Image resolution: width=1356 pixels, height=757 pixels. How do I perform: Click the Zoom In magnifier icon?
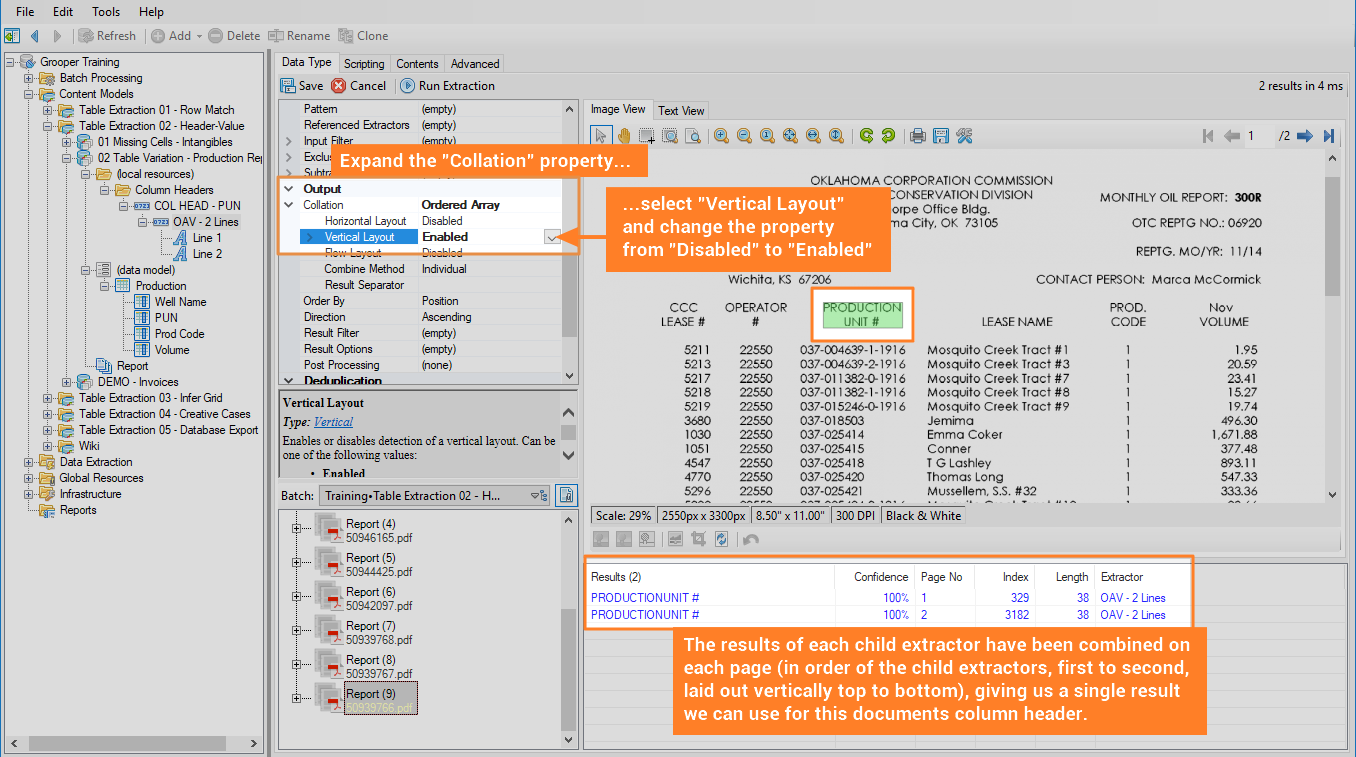point(721,136)
